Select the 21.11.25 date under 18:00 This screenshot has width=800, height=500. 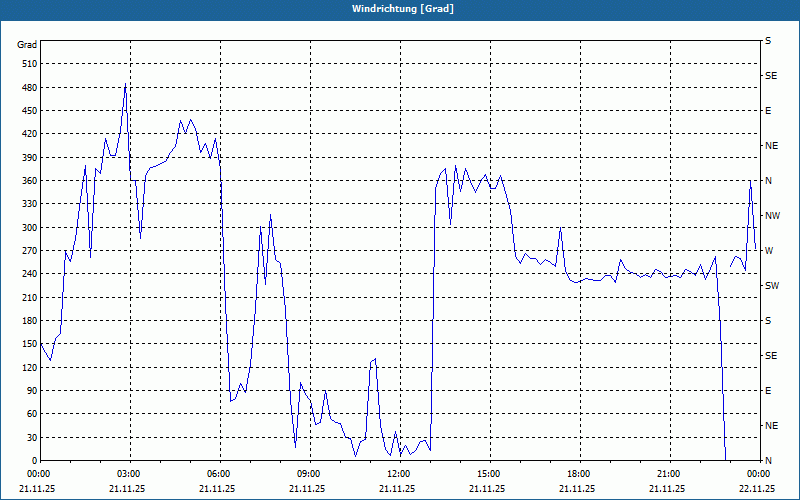point(577,488)
